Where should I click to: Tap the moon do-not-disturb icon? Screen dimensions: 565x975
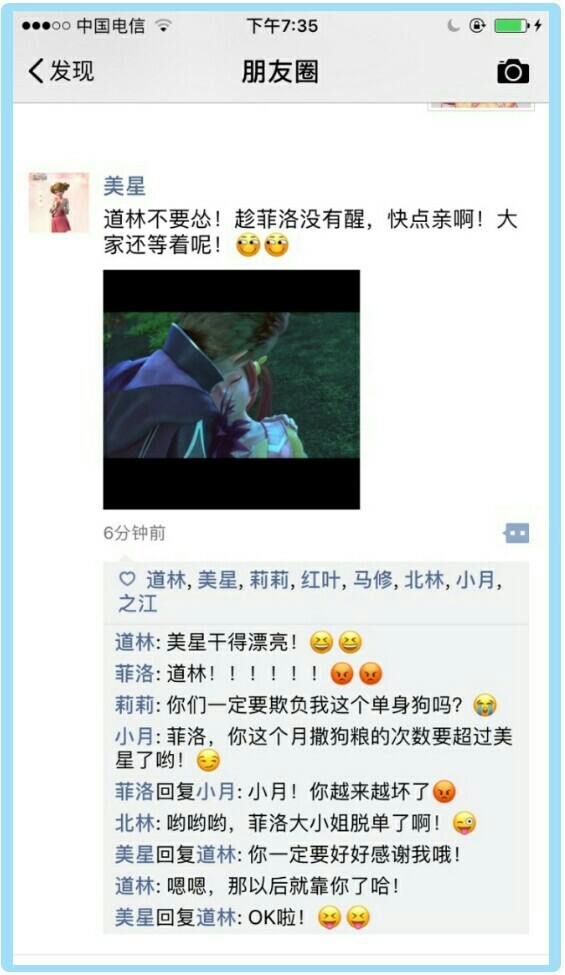tap(454, 25)
